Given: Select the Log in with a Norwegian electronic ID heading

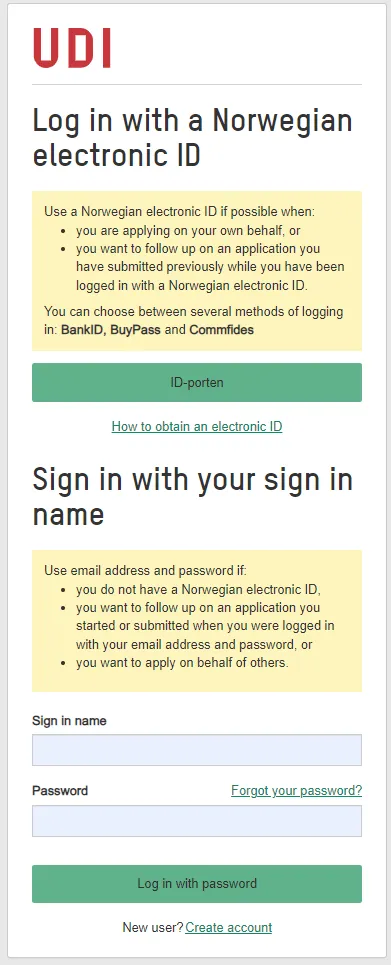Looking at the screenshot, I should 192,138.
